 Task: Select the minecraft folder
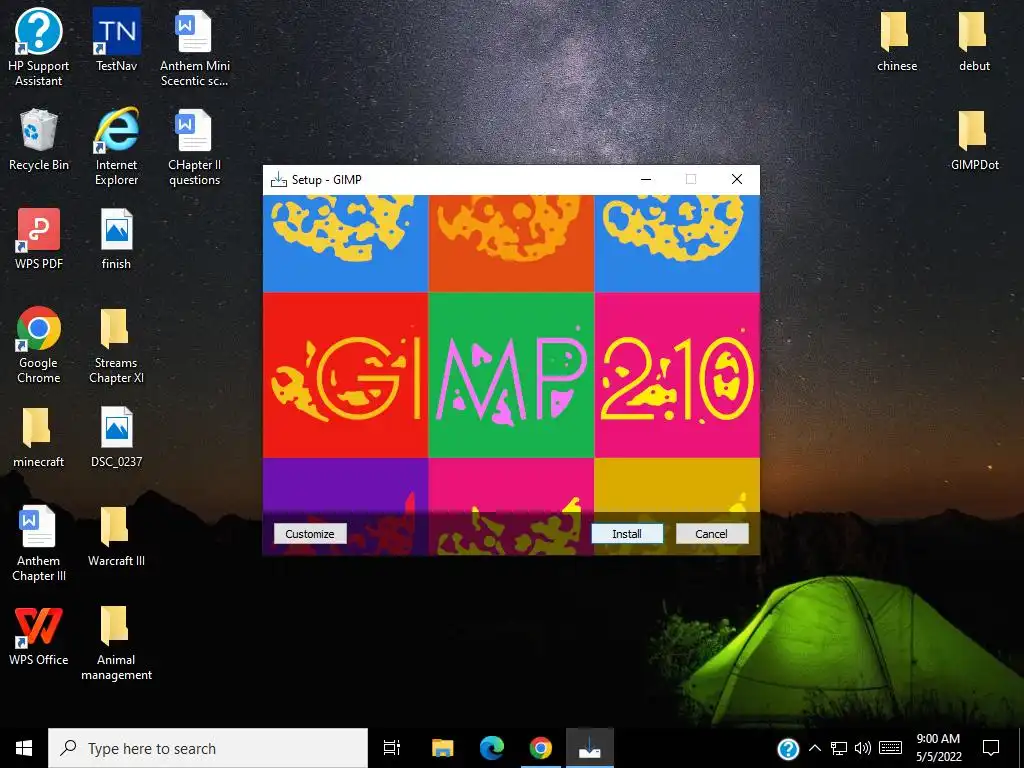pyautogui.click(x=39, y=436)
